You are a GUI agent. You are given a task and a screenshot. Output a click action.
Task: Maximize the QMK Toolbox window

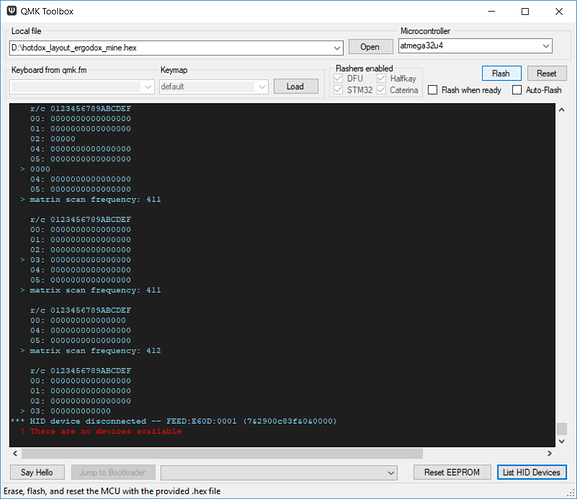525,11
